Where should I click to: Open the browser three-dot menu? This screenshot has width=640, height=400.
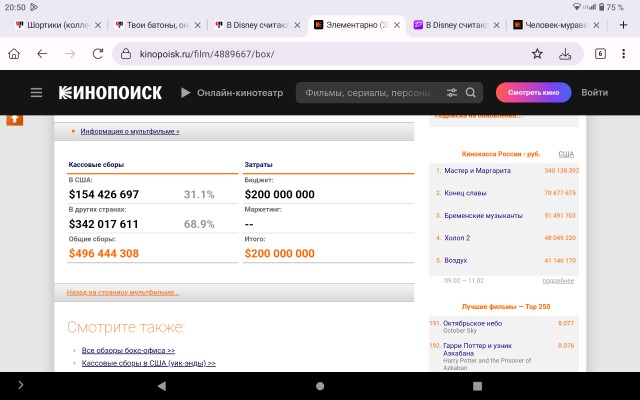click(623, 54)
